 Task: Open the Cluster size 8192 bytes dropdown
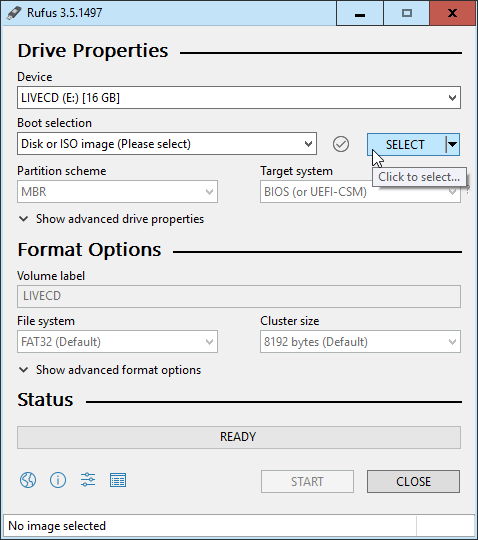(x=360, y=342)
